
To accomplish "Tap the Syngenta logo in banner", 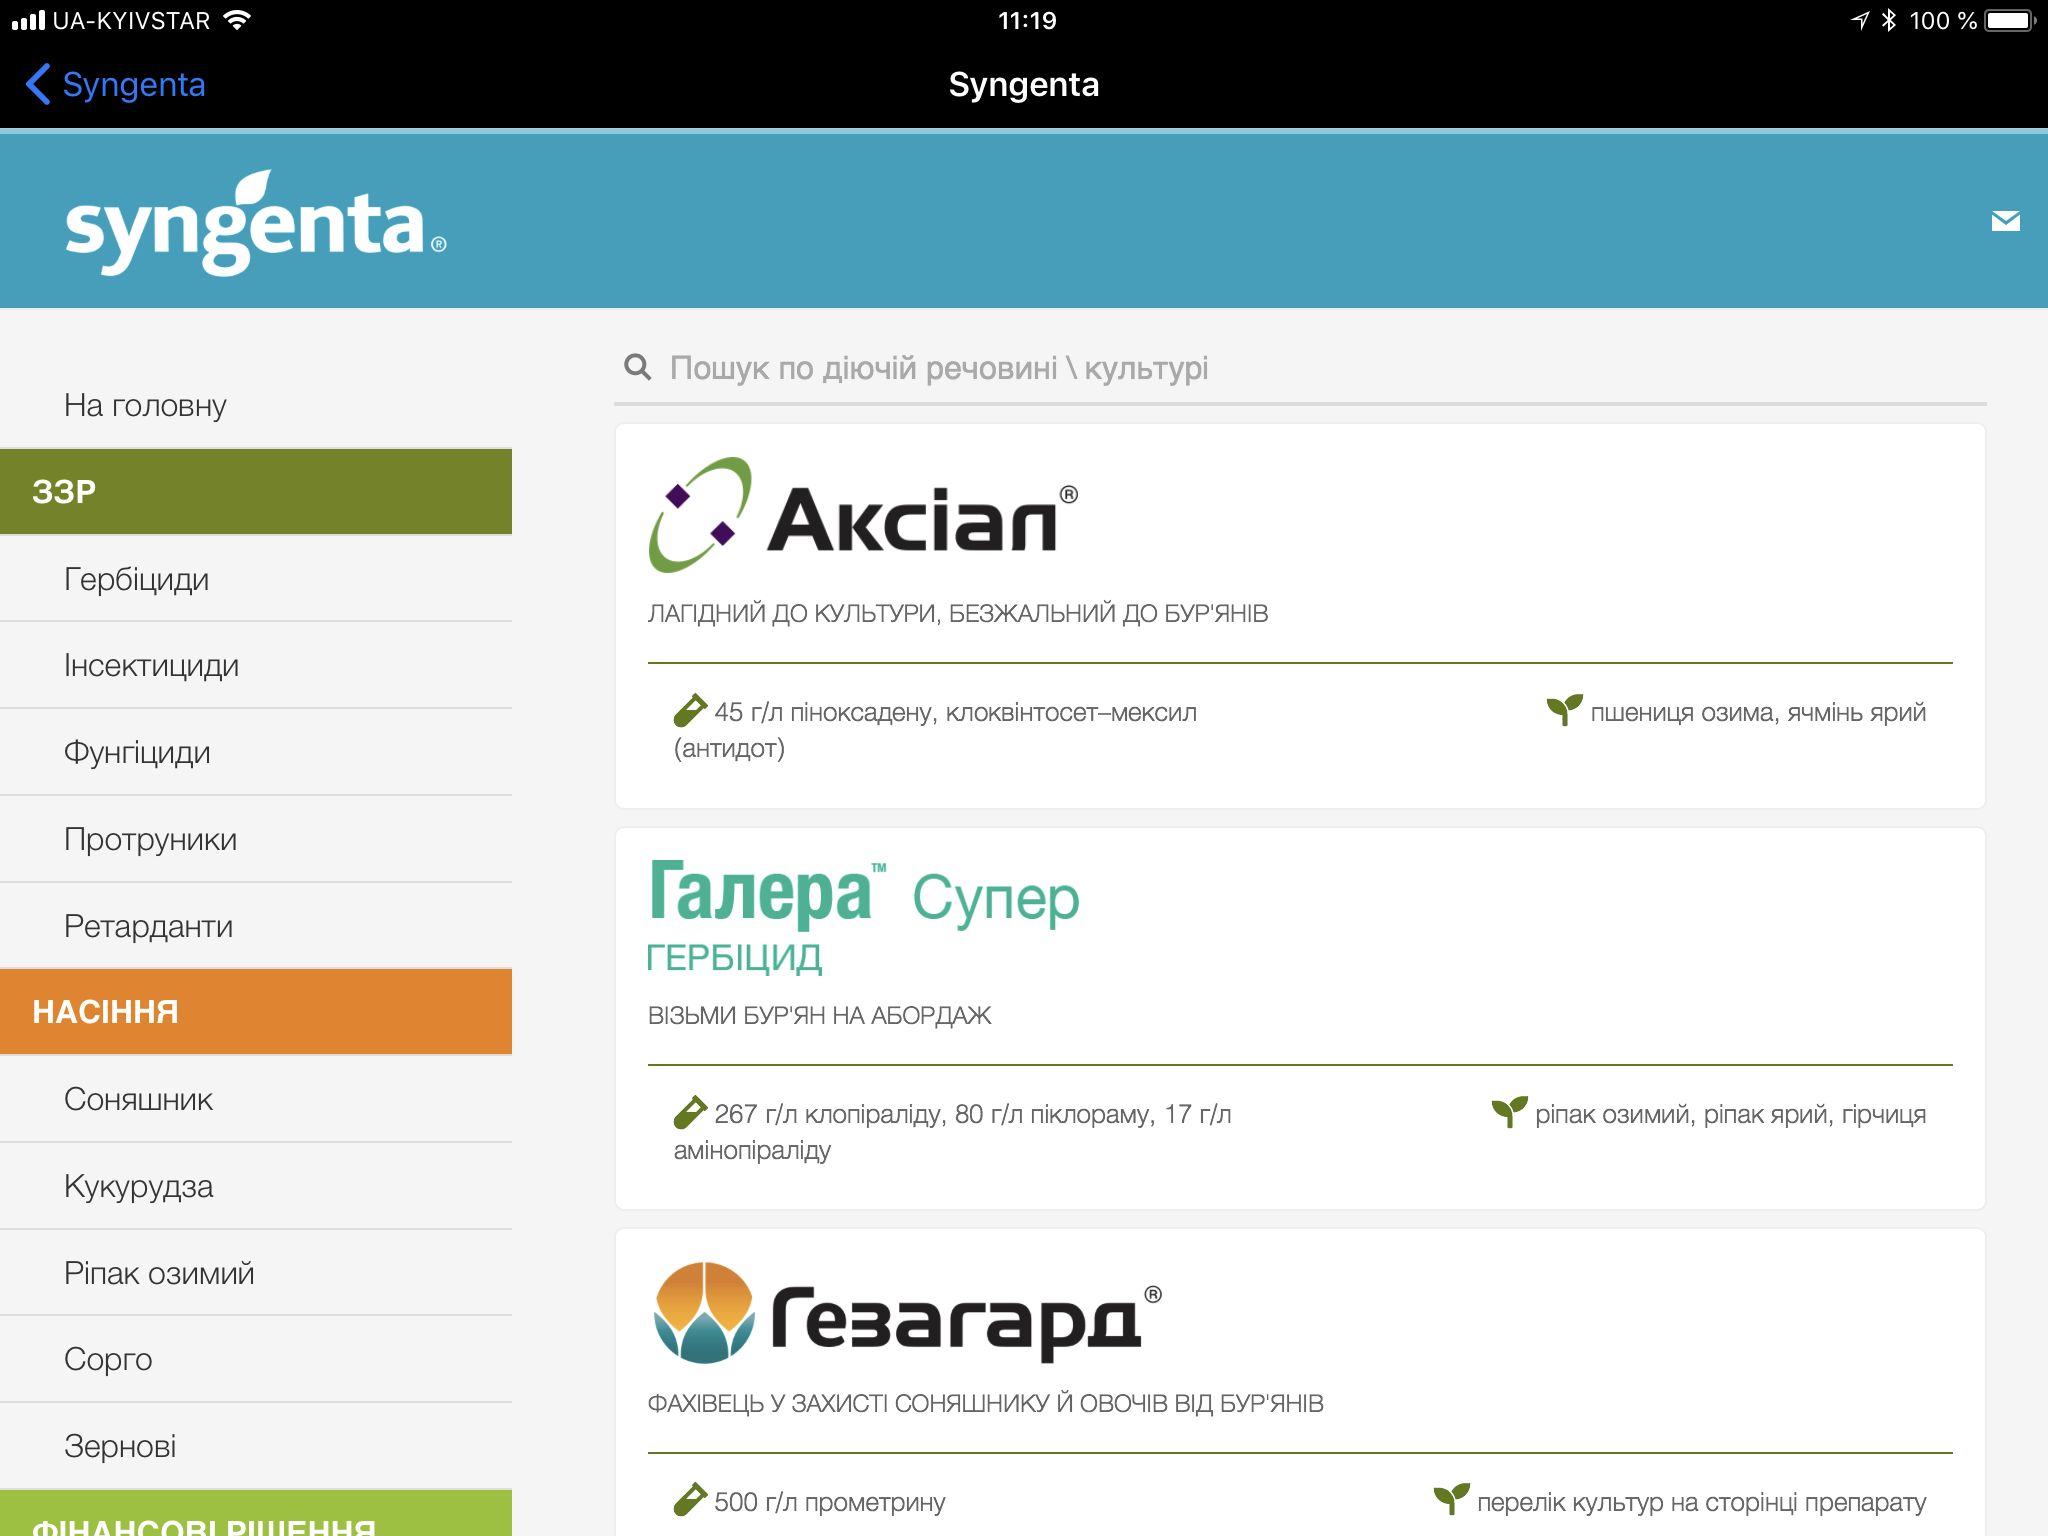I will point(255,223).
